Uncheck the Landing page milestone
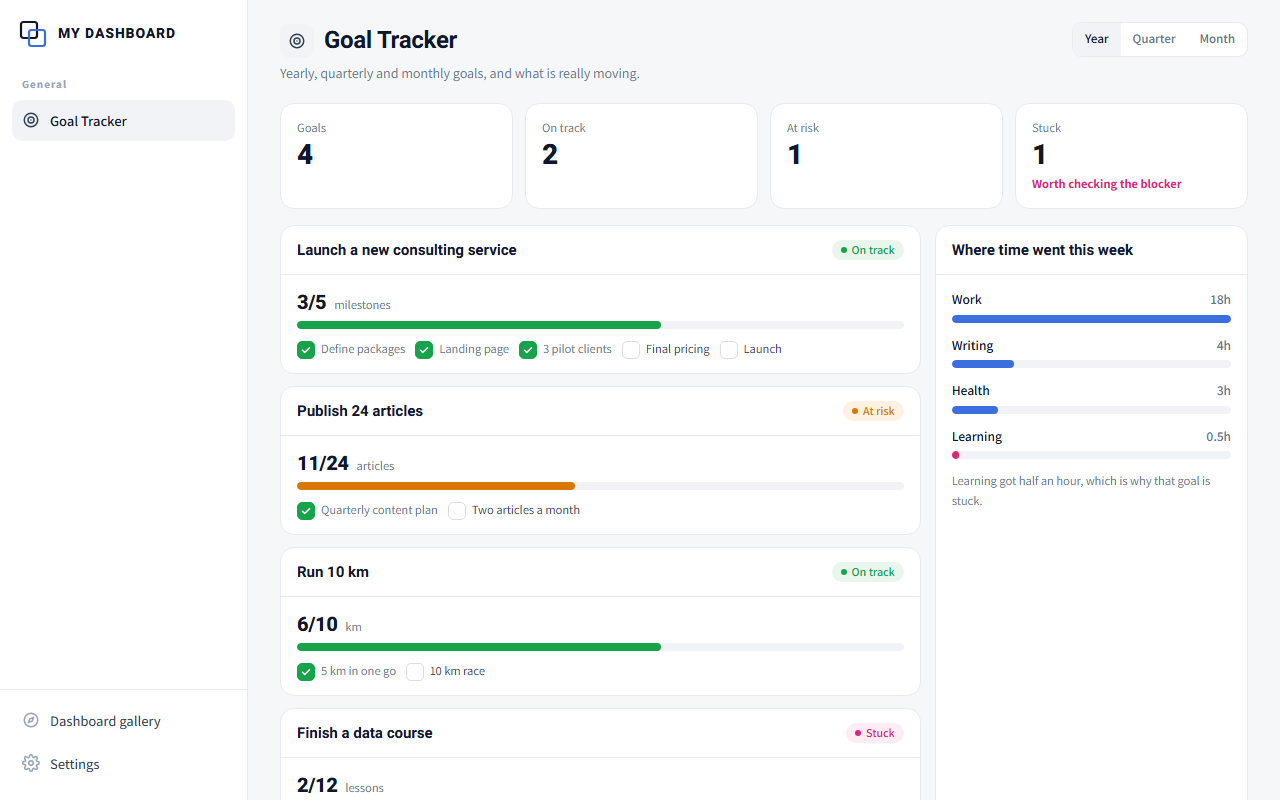The height and width of the screenshot is (800, 1280). (424, 350)
